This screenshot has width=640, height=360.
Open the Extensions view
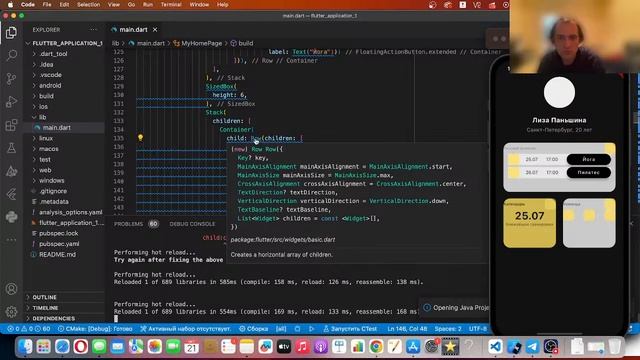[x=11, y=125]
